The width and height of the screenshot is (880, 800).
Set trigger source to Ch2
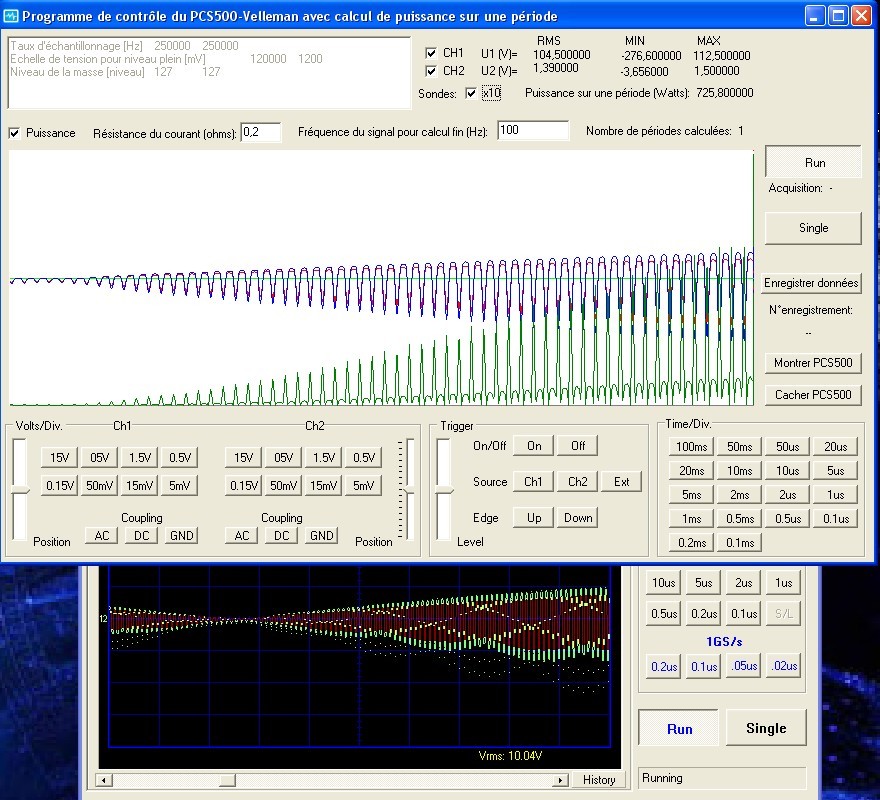(x=578, y=482)
